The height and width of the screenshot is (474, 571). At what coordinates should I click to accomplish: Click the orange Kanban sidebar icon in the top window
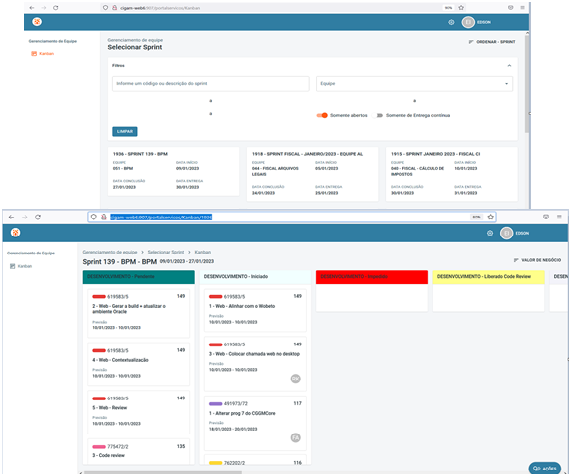tap(34, 54)
